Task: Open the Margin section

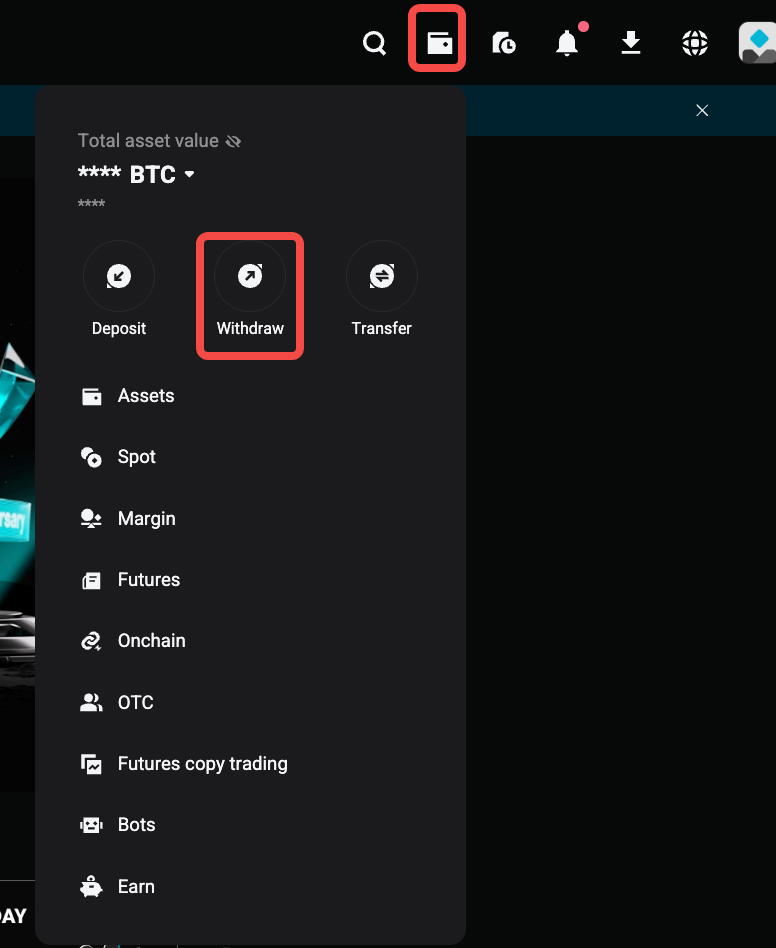Action: (x=146, y=518)
